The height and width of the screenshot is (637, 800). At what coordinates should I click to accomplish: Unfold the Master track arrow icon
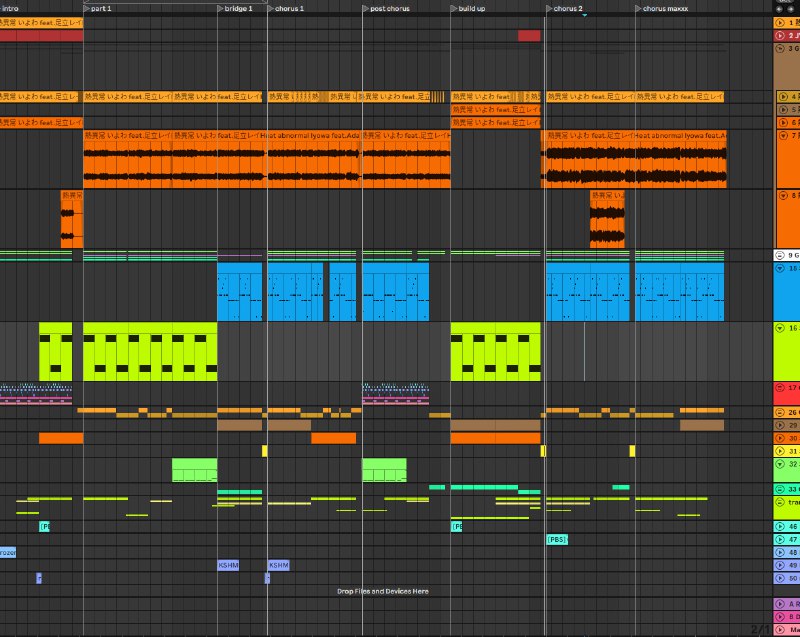point(780,630)
